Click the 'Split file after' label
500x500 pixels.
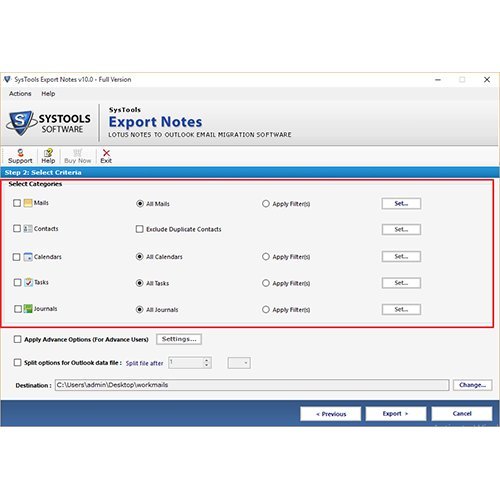pos(144,363)
